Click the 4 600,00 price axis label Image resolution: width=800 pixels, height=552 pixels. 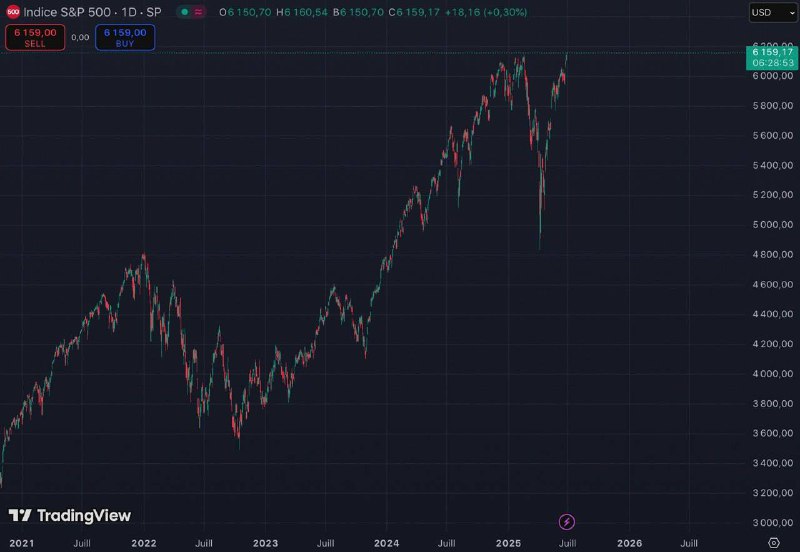[x=773, y=284]
